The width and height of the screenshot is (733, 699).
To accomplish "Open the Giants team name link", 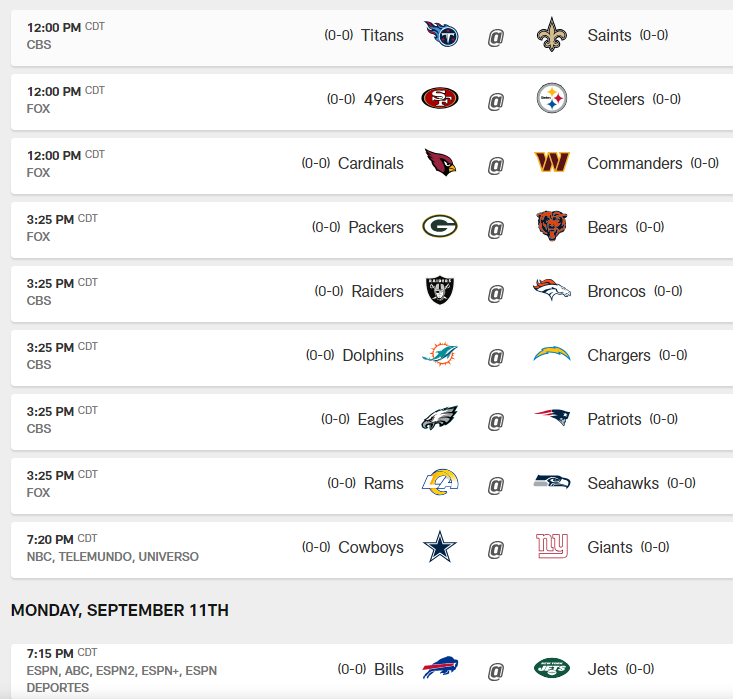I will pyautogui.click(x=610, y=547).
